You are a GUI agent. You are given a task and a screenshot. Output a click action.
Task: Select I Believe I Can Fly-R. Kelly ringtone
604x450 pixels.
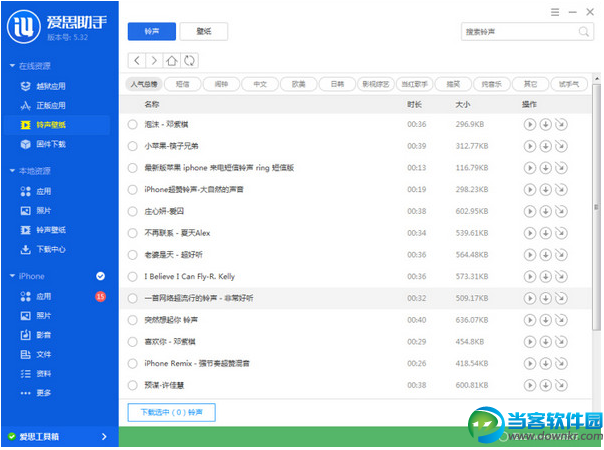pyautogui.click(x=133, y=276)
